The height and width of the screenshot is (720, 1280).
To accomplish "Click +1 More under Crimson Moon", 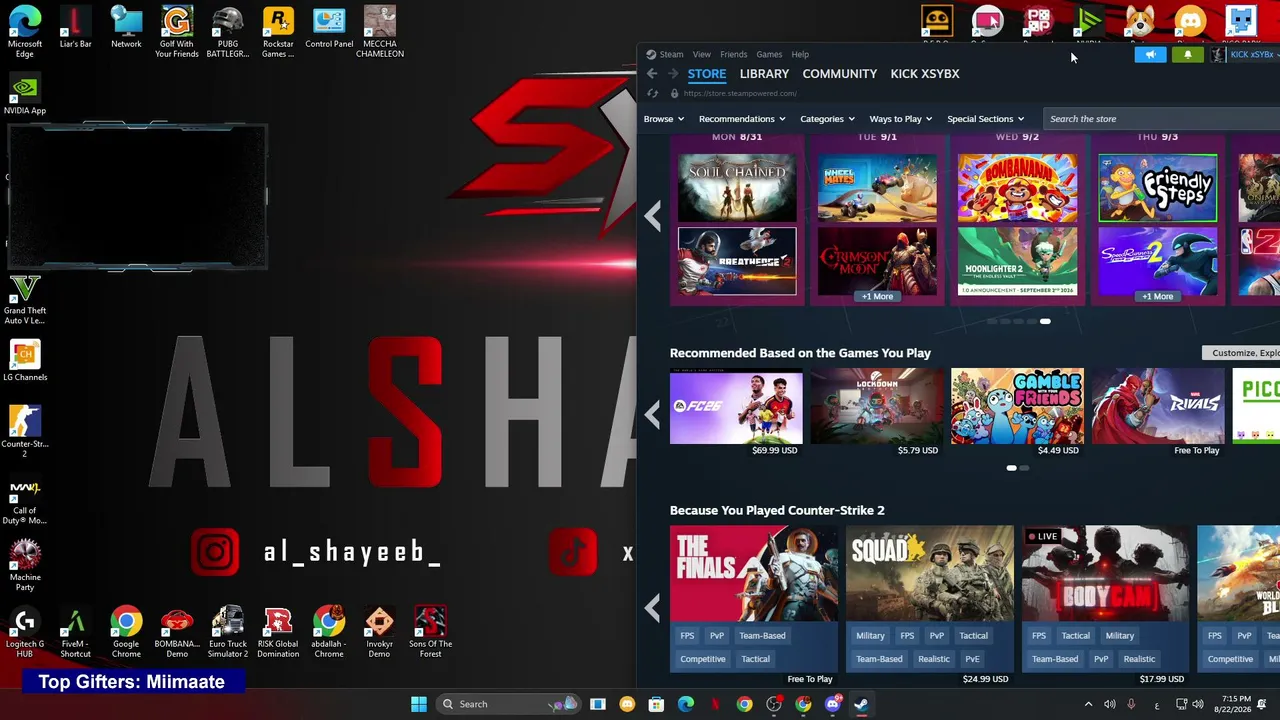I will (x=877, y=296).
